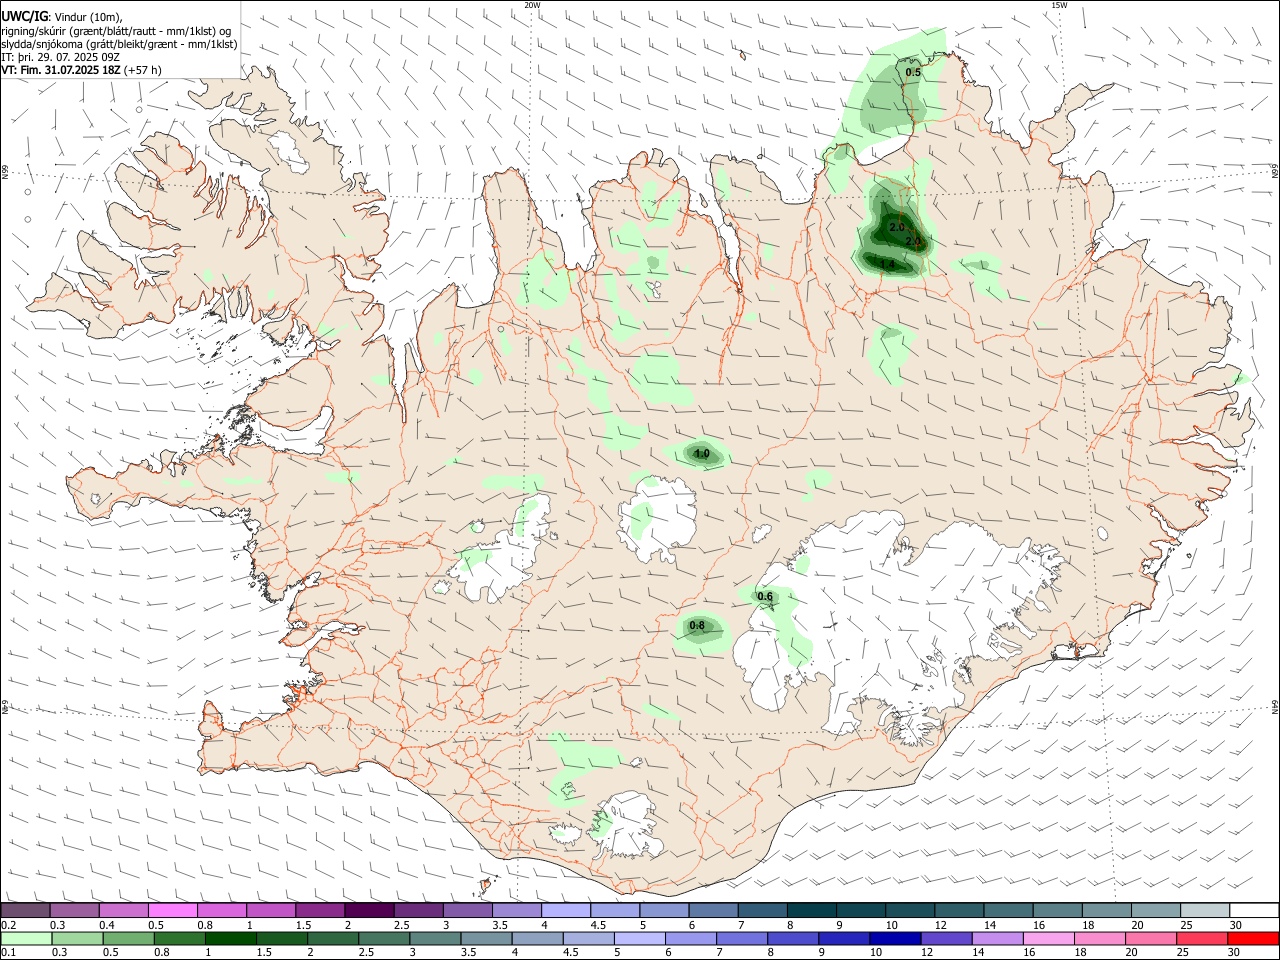Click the 1.4 precipitation value label

pyautogui.click(x=887, y=264)
